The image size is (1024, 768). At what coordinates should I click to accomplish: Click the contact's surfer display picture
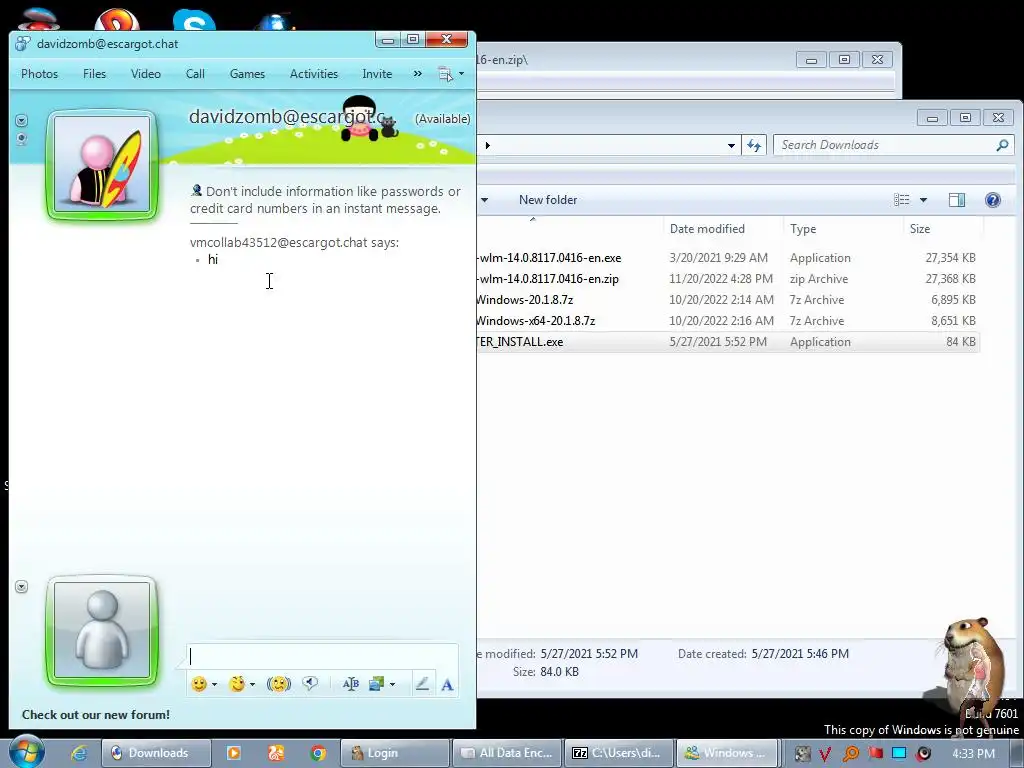pyautogui.click(x=102, y=164)
